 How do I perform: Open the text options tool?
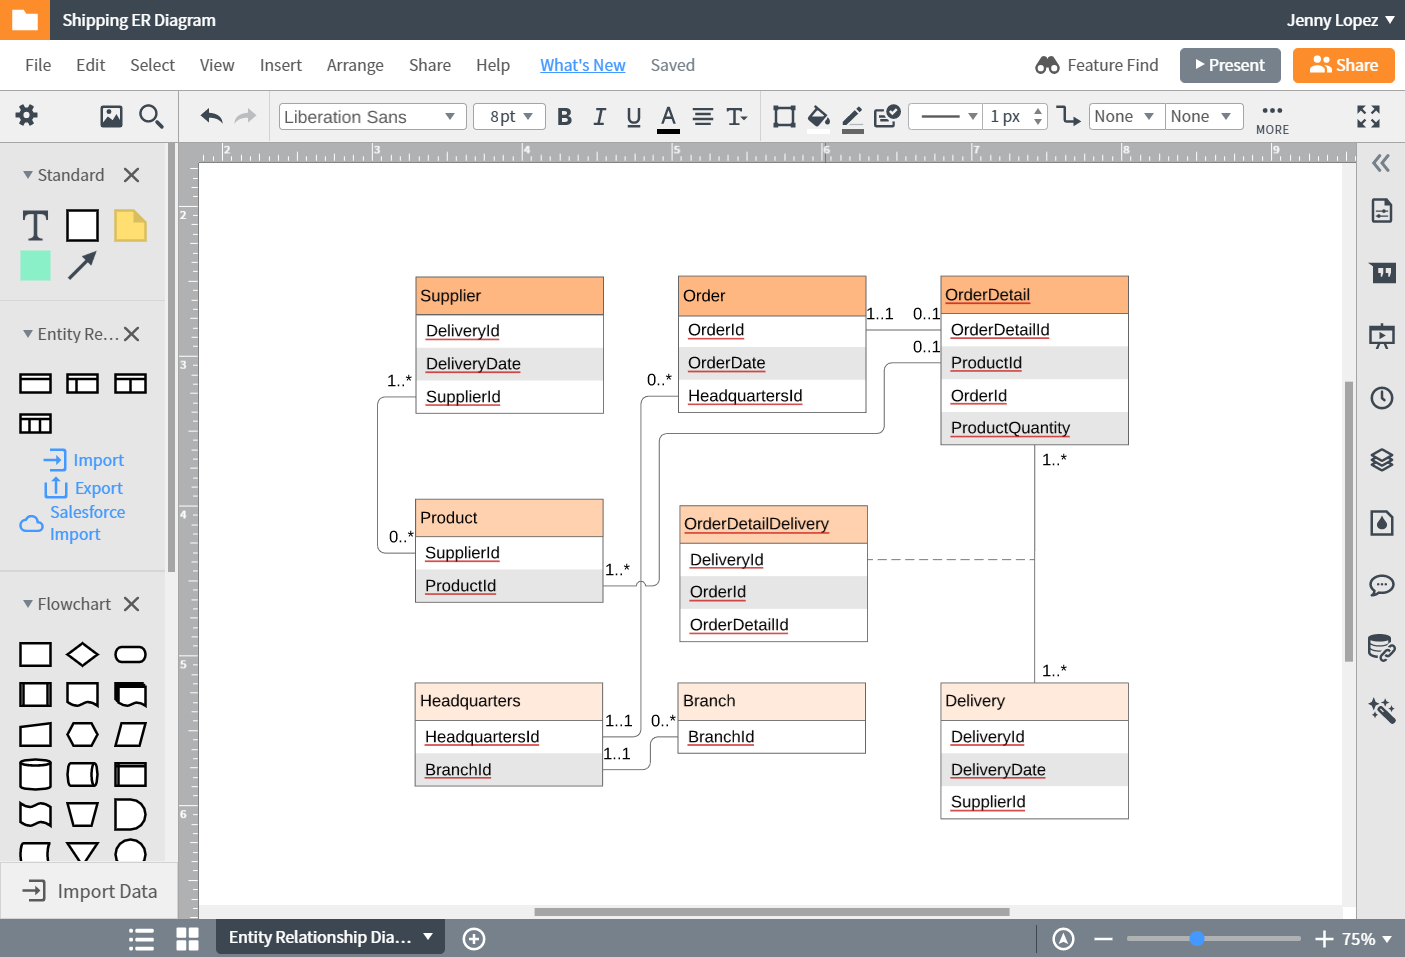(x=737, y=117)
